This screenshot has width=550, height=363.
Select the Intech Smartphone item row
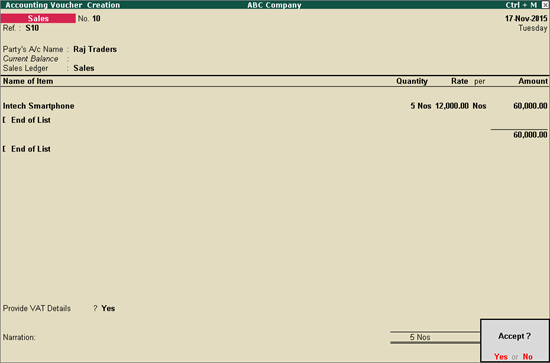coord(275,106)
